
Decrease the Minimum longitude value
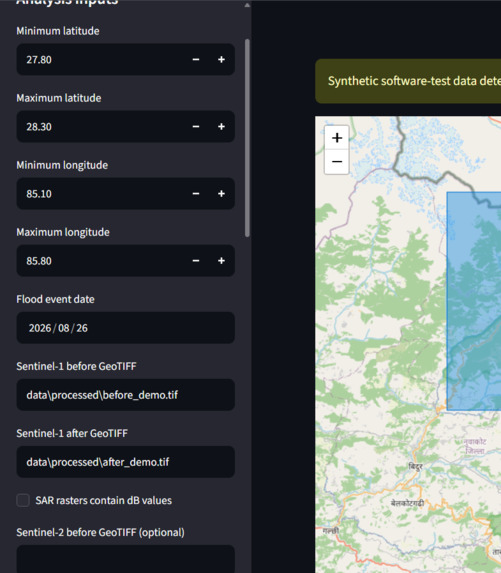pos(196,194)
